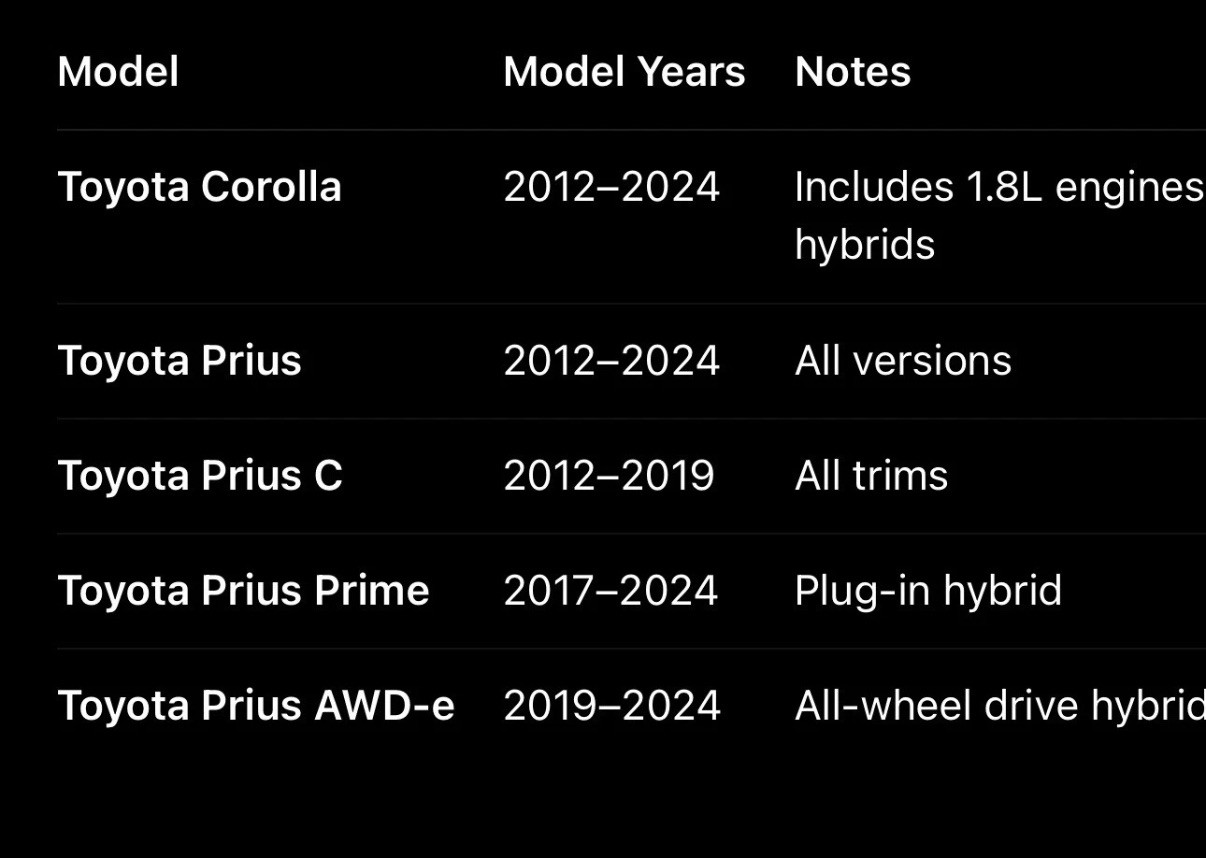The image size is (1206, 858).
Task: Click the 'All trims' note
Action: point(871,476)
